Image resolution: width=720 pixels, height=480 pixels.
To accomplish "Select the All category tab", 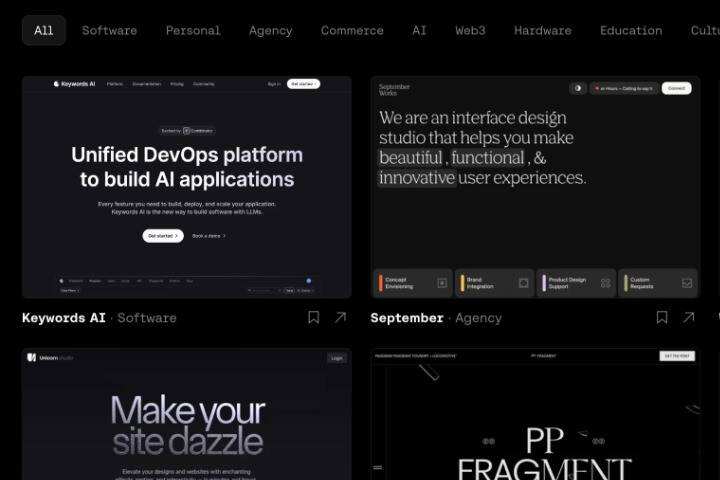I will tap(44, 30).
